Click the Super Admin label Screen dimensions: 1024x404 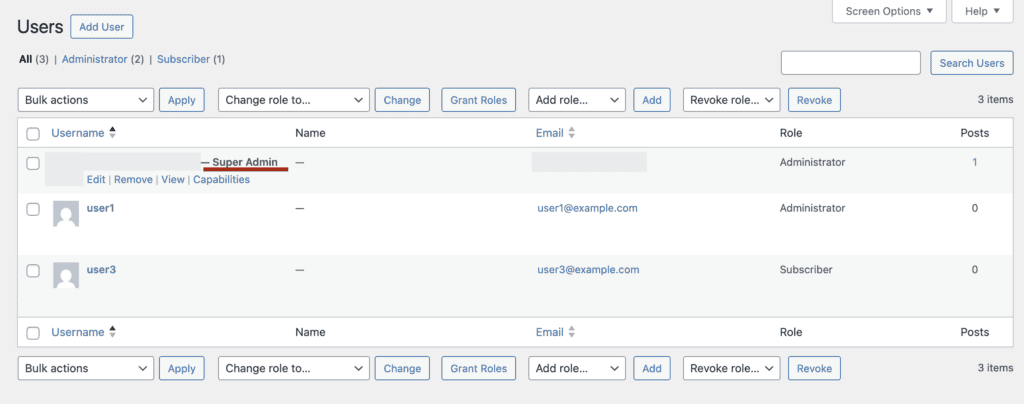(x=245, y=163)
